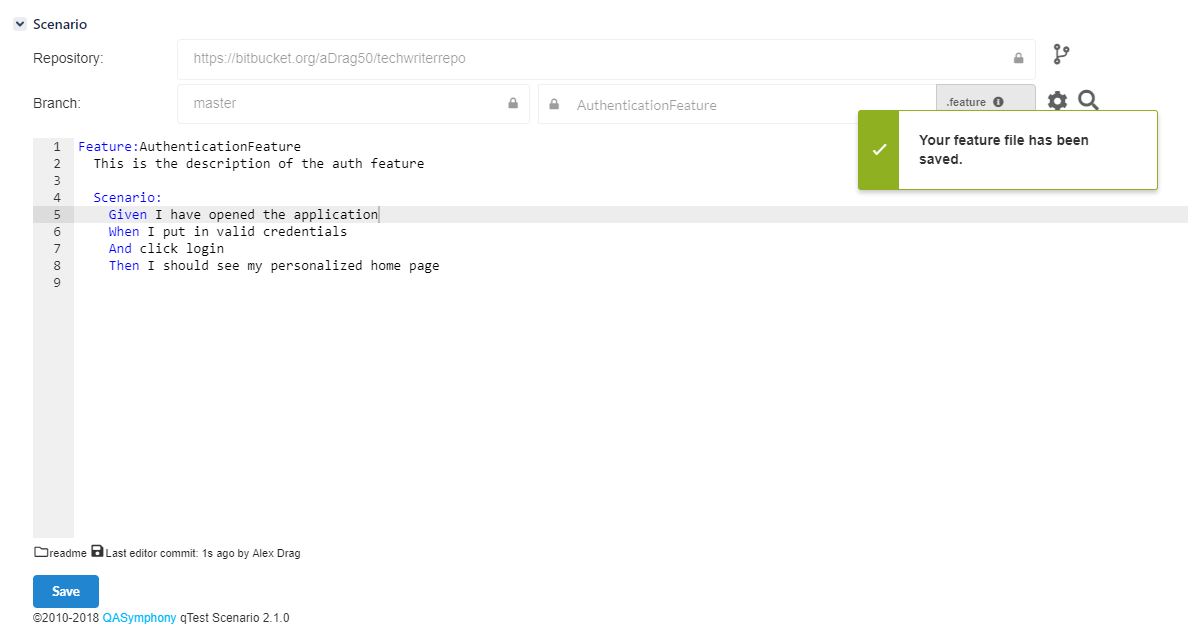
Task: Open the QASymphony link in the footer
Action: click(x=139, y=618)
